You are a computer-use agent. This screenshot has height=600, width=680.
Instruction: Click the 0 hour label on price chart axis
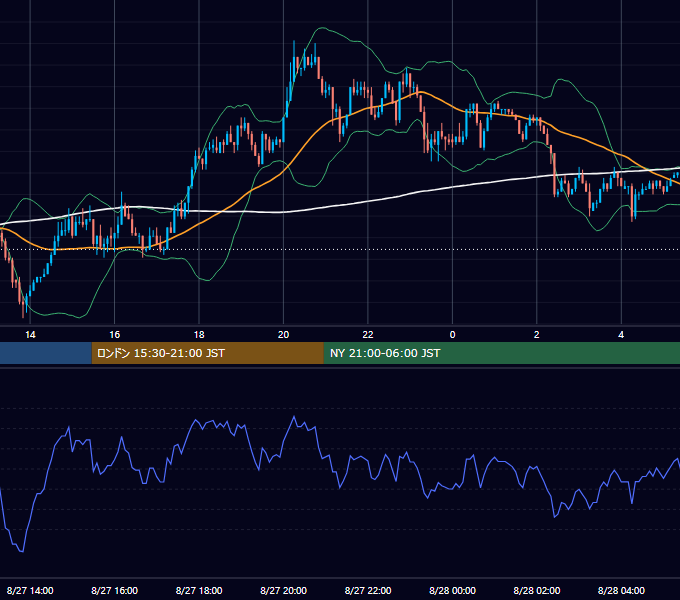point(452,335)
